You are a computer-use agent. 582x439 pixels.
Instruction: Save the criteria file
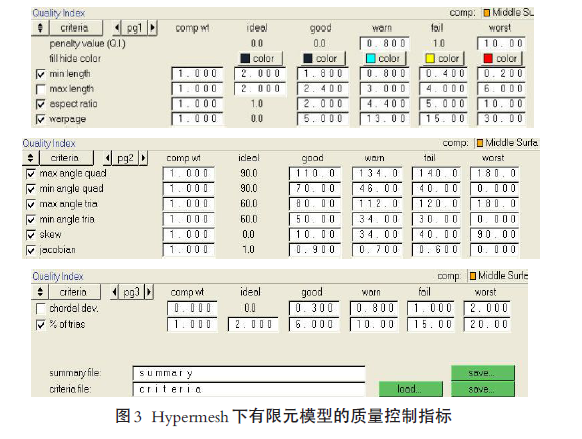click(x=483, y=389)
